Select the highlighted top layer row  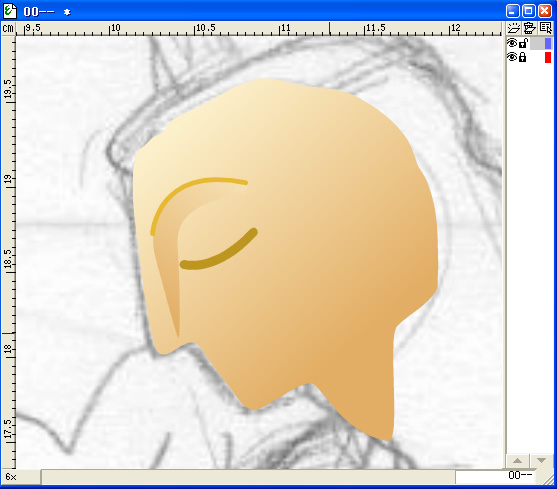point(529,43)
